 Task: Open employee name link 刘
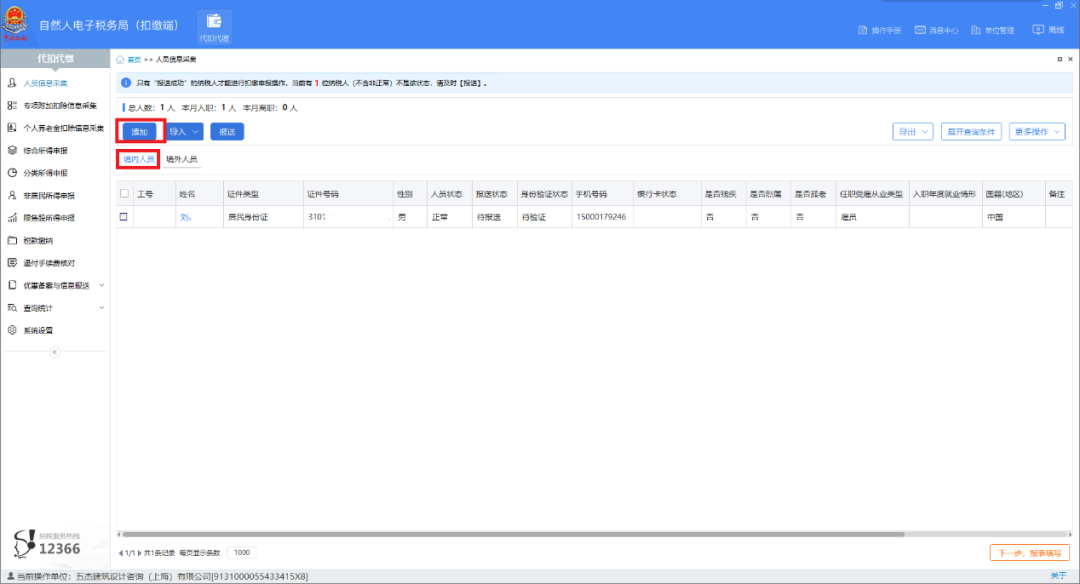pos(185,217)
